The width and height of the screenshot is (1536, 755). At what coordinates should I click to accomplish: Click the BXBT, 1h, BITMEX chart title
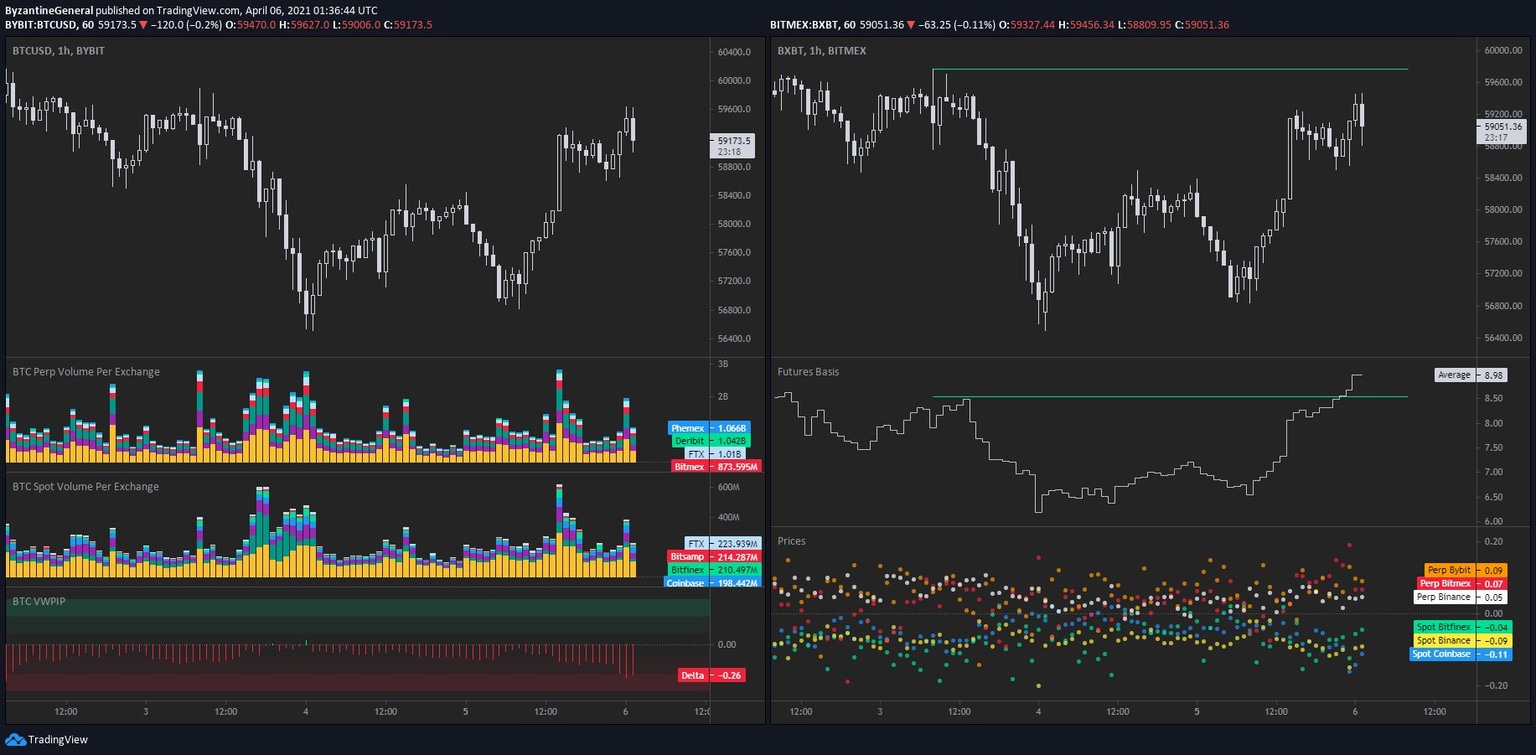pos(822,50)
